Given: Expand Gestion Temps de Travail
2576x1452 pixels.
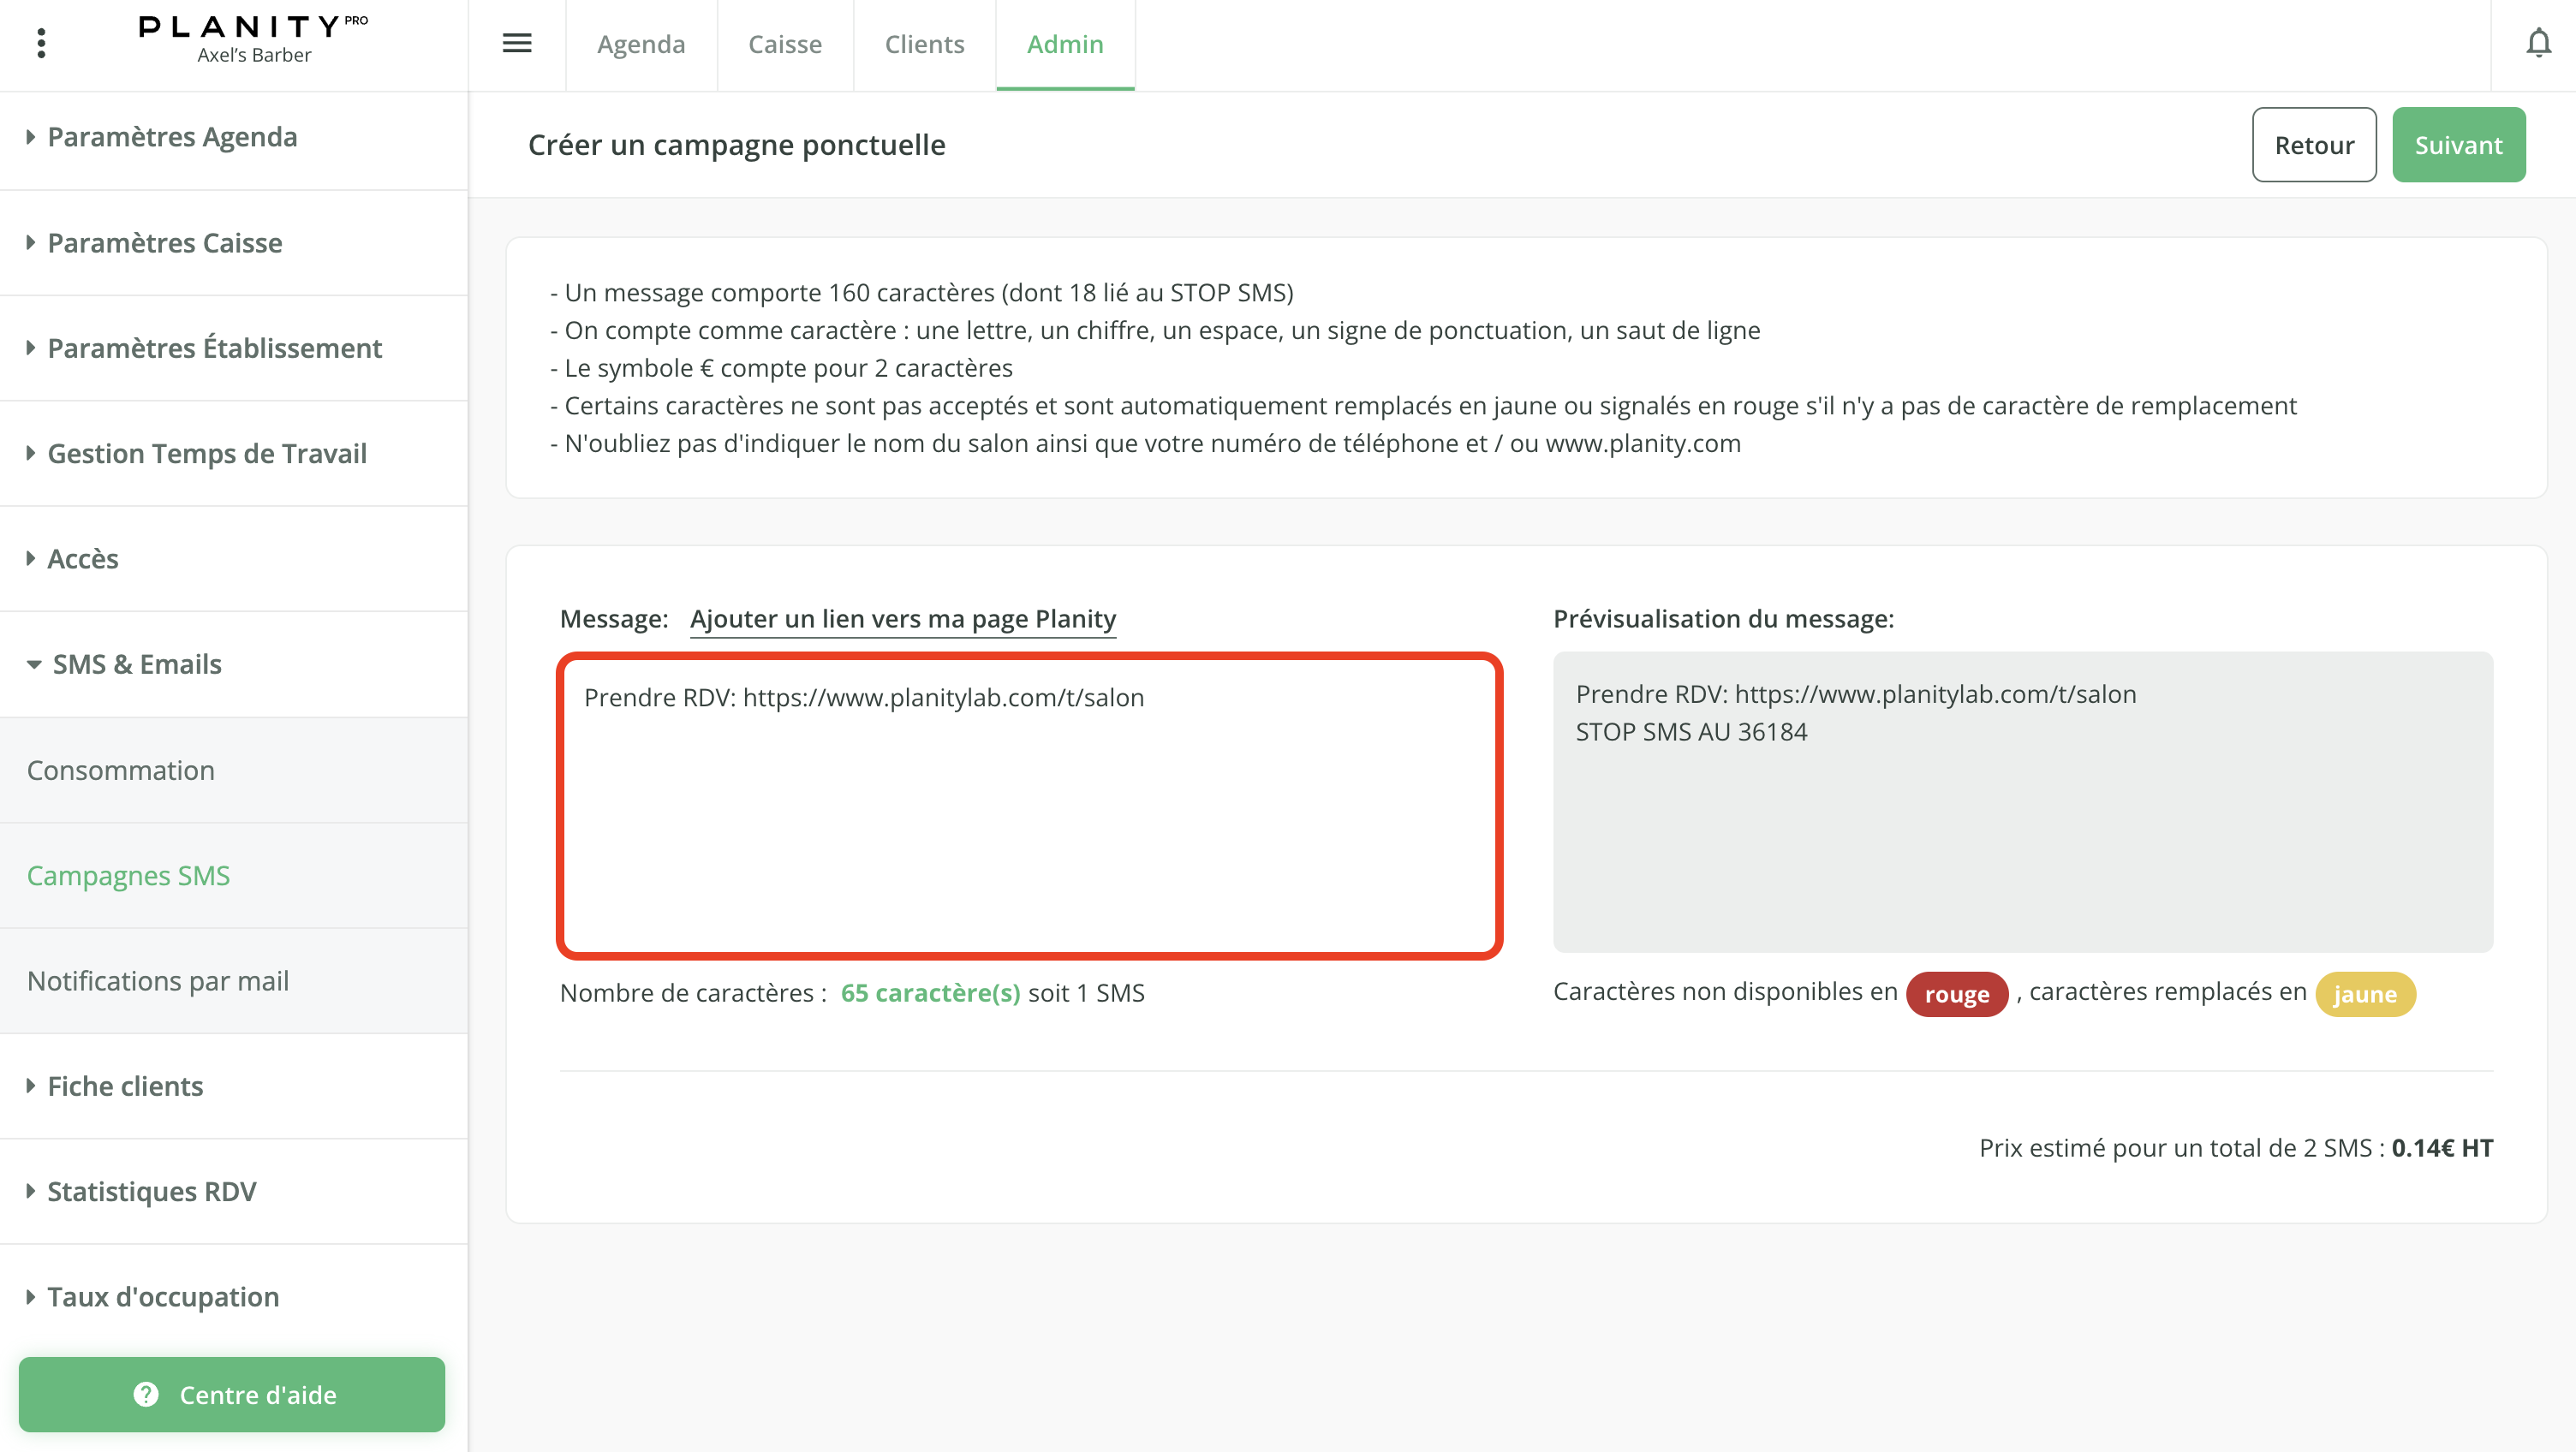Looking at the screenshot, I should 206,454.
